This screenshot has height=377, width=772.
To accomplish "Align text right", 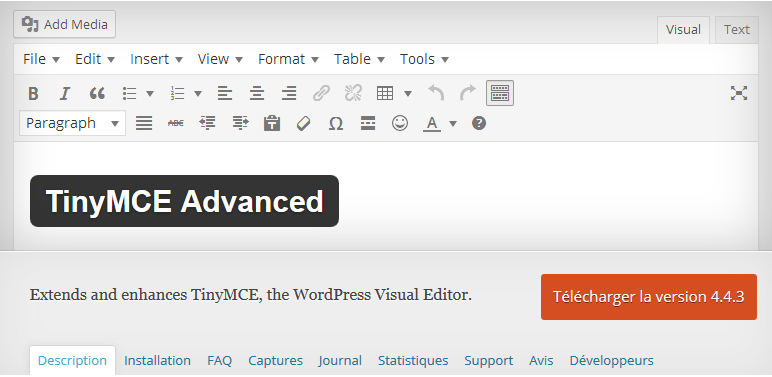I will coord(289,93).
